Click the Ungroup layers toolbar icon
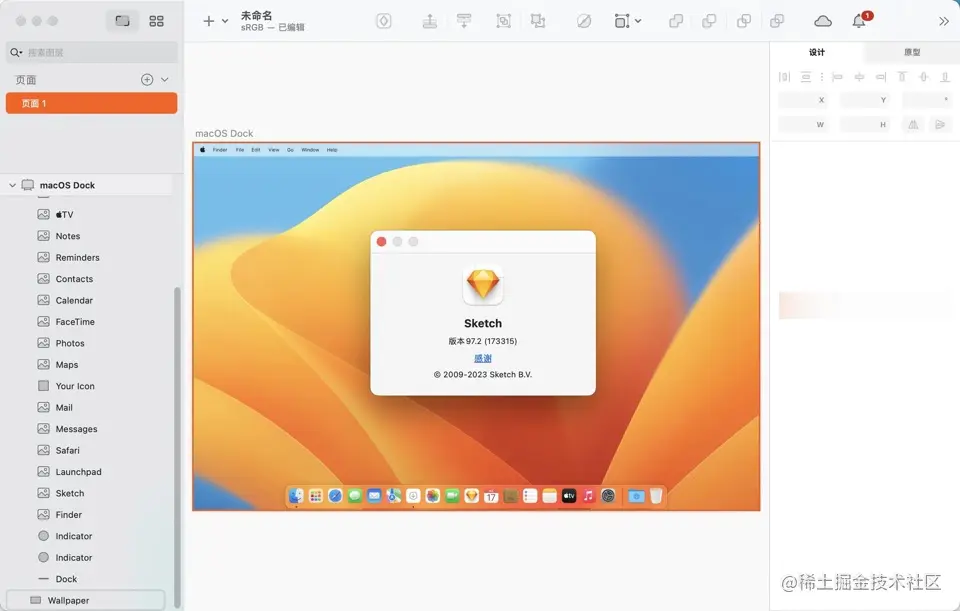 coord(538,21)
